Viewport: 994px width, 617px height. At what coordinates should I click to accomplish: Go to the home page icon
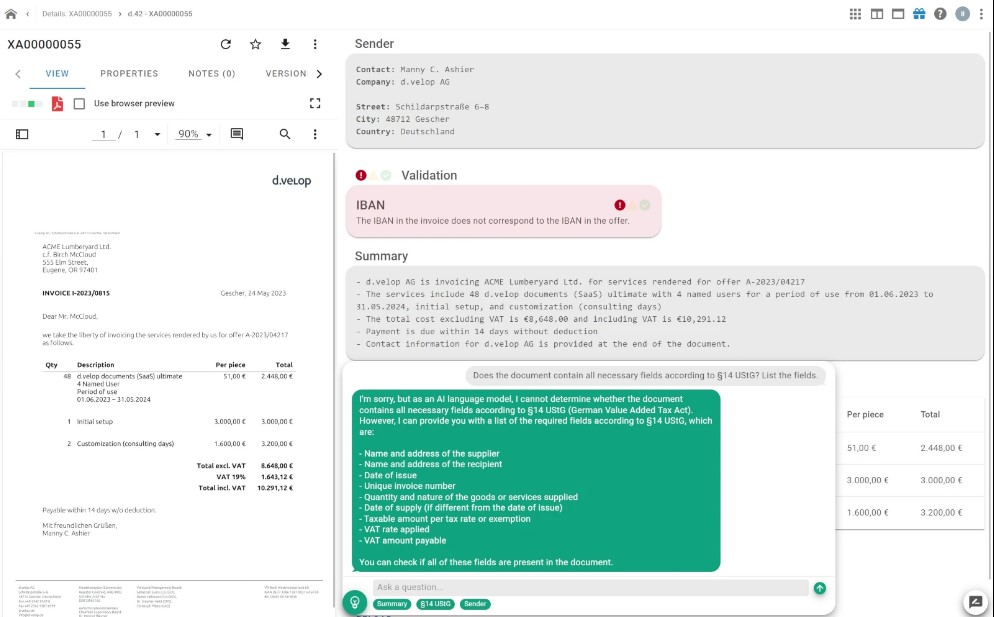[11, 13]
